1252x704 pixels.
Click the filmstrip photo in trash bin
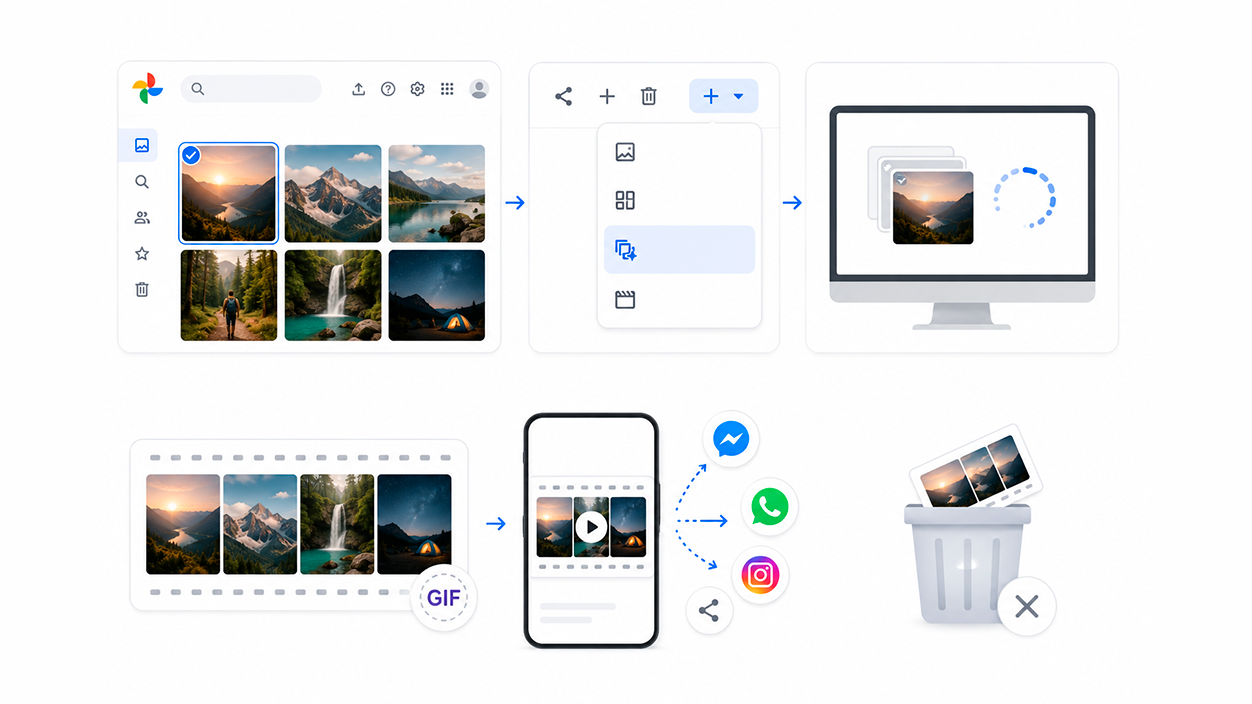point(975,468)
